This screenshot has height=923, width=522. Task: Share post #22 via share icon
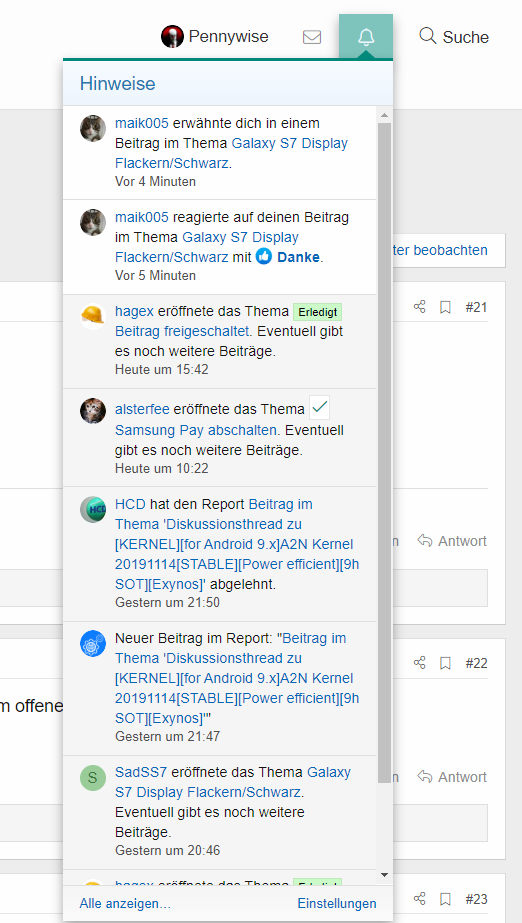click(420, 663)
